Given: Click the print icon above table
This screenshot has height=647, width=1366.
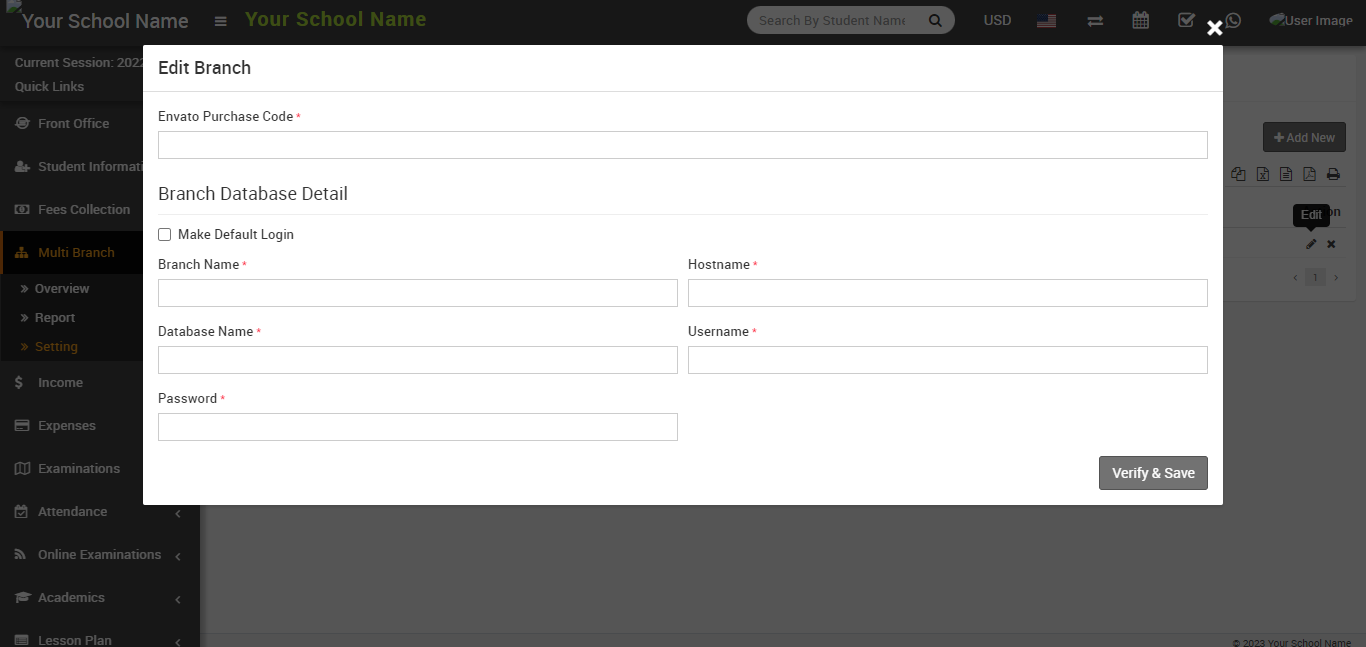Looking at the screenshot, I should [1333, 174].
